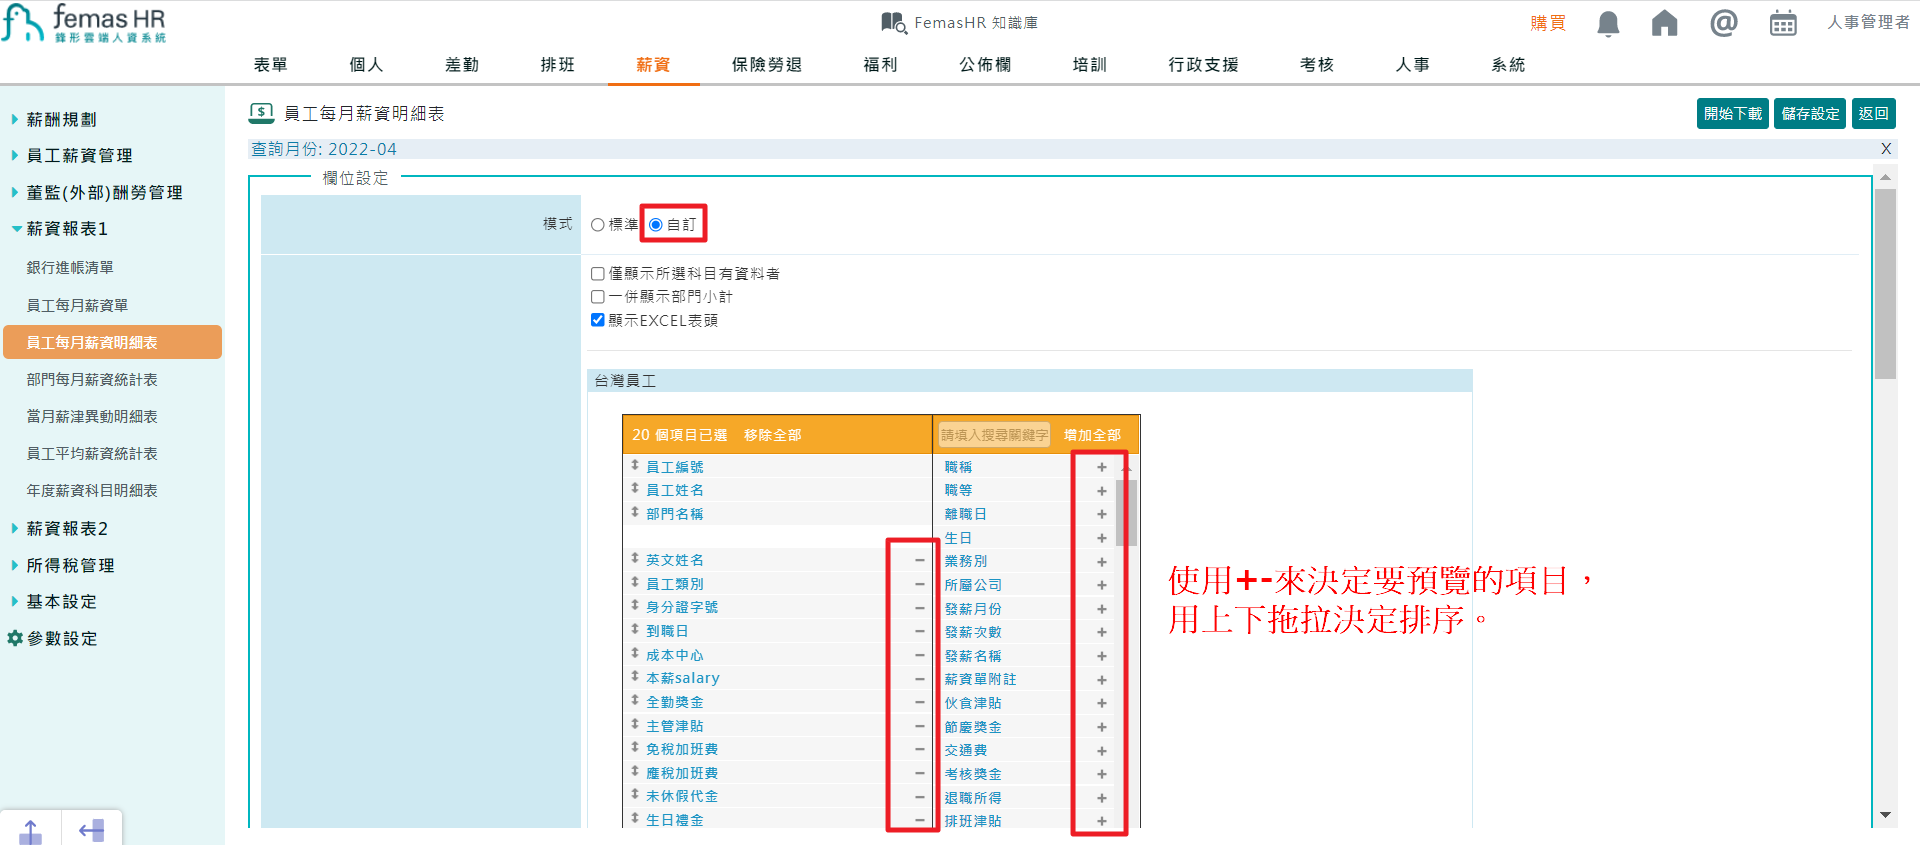Click 儲存設定 button
The image size is (1920, 845).
pos(1810,113)
